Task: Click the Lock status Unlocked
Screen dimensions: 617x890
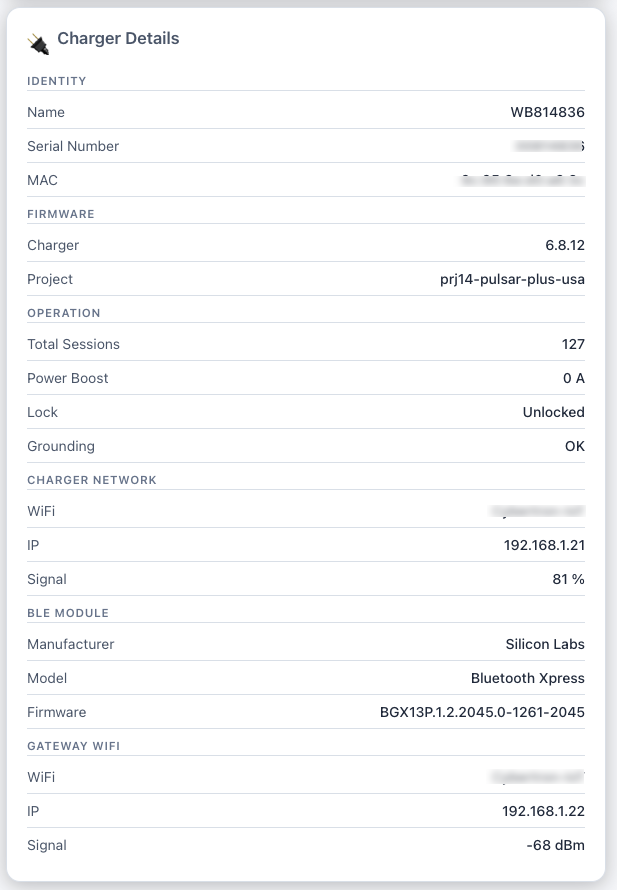Action: pos(553,412)
